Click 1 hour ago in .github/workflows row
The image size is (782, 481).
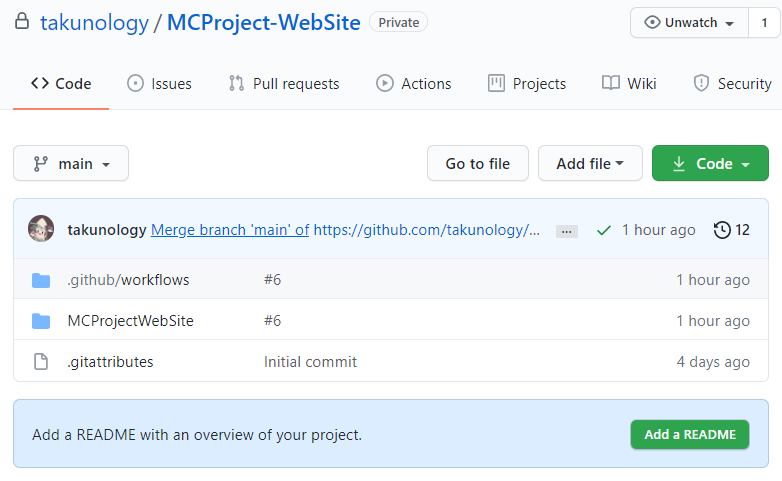[713, 280]
